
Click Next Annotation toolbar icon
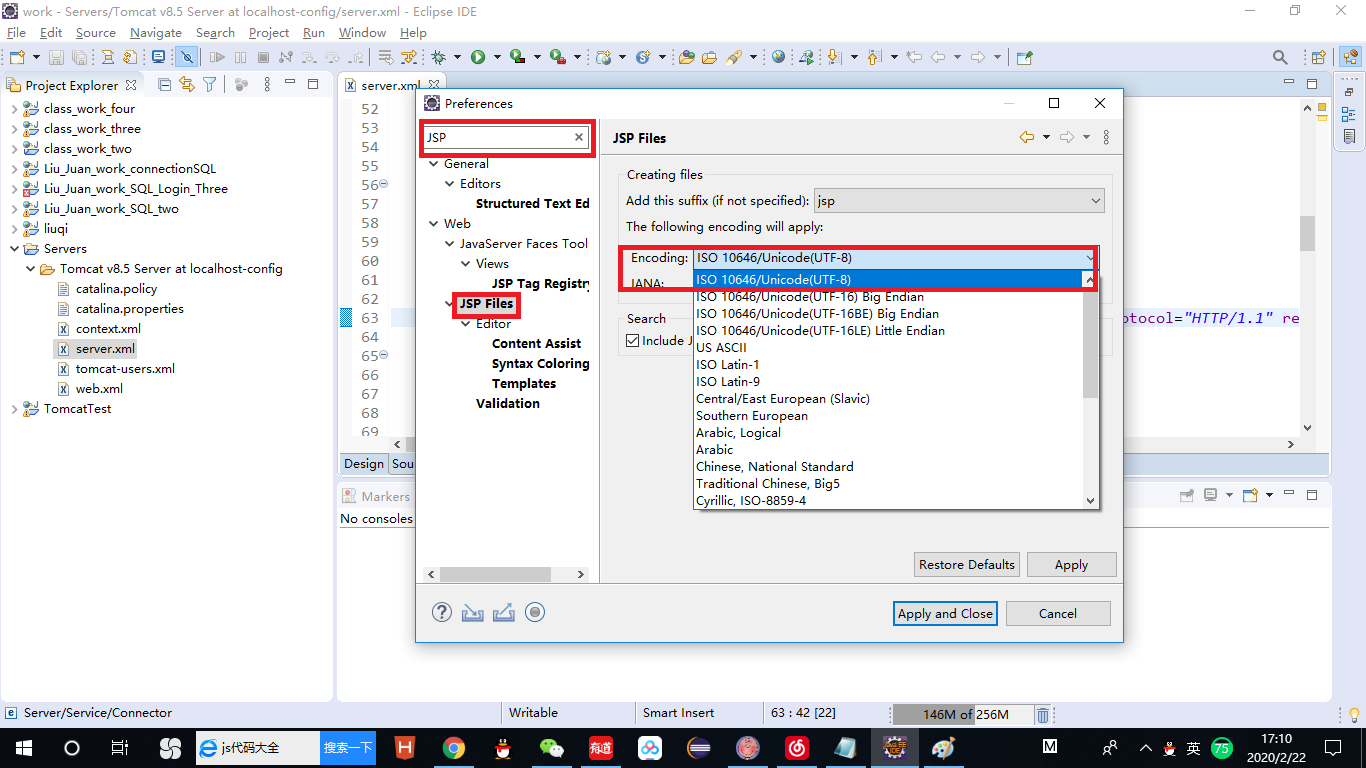[x=833, y=58]
